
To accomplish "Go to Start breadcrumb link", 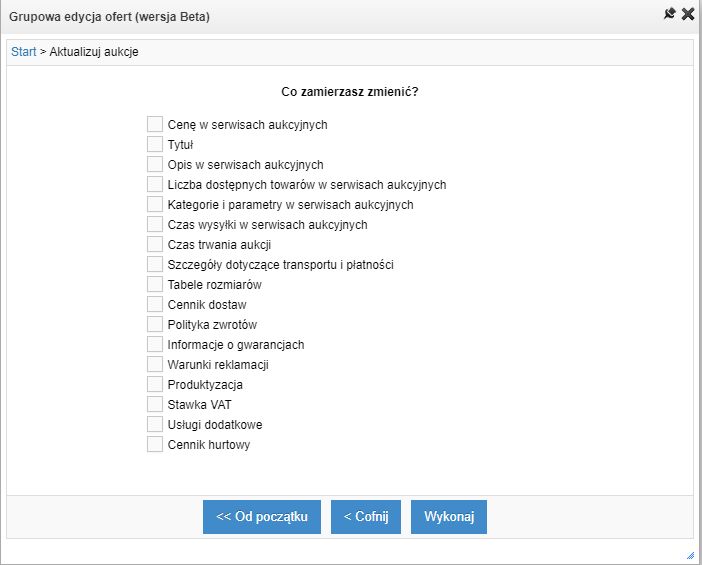I will (23, 52).
